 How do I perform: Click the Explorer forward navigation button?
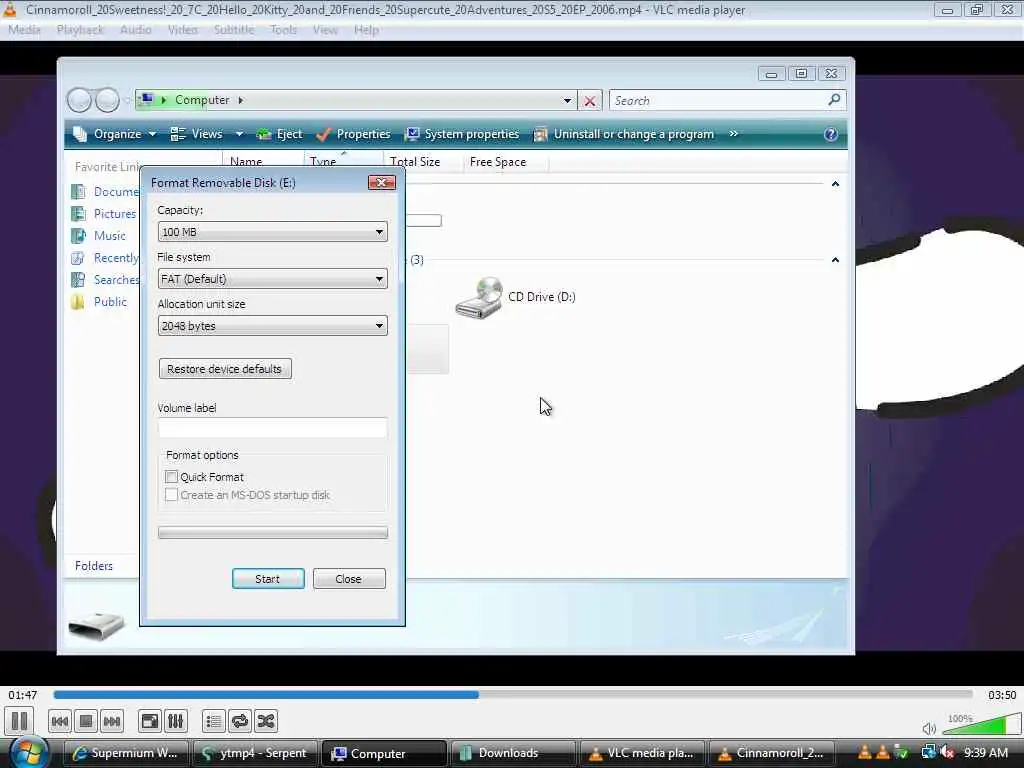click(x=107, y=100)
